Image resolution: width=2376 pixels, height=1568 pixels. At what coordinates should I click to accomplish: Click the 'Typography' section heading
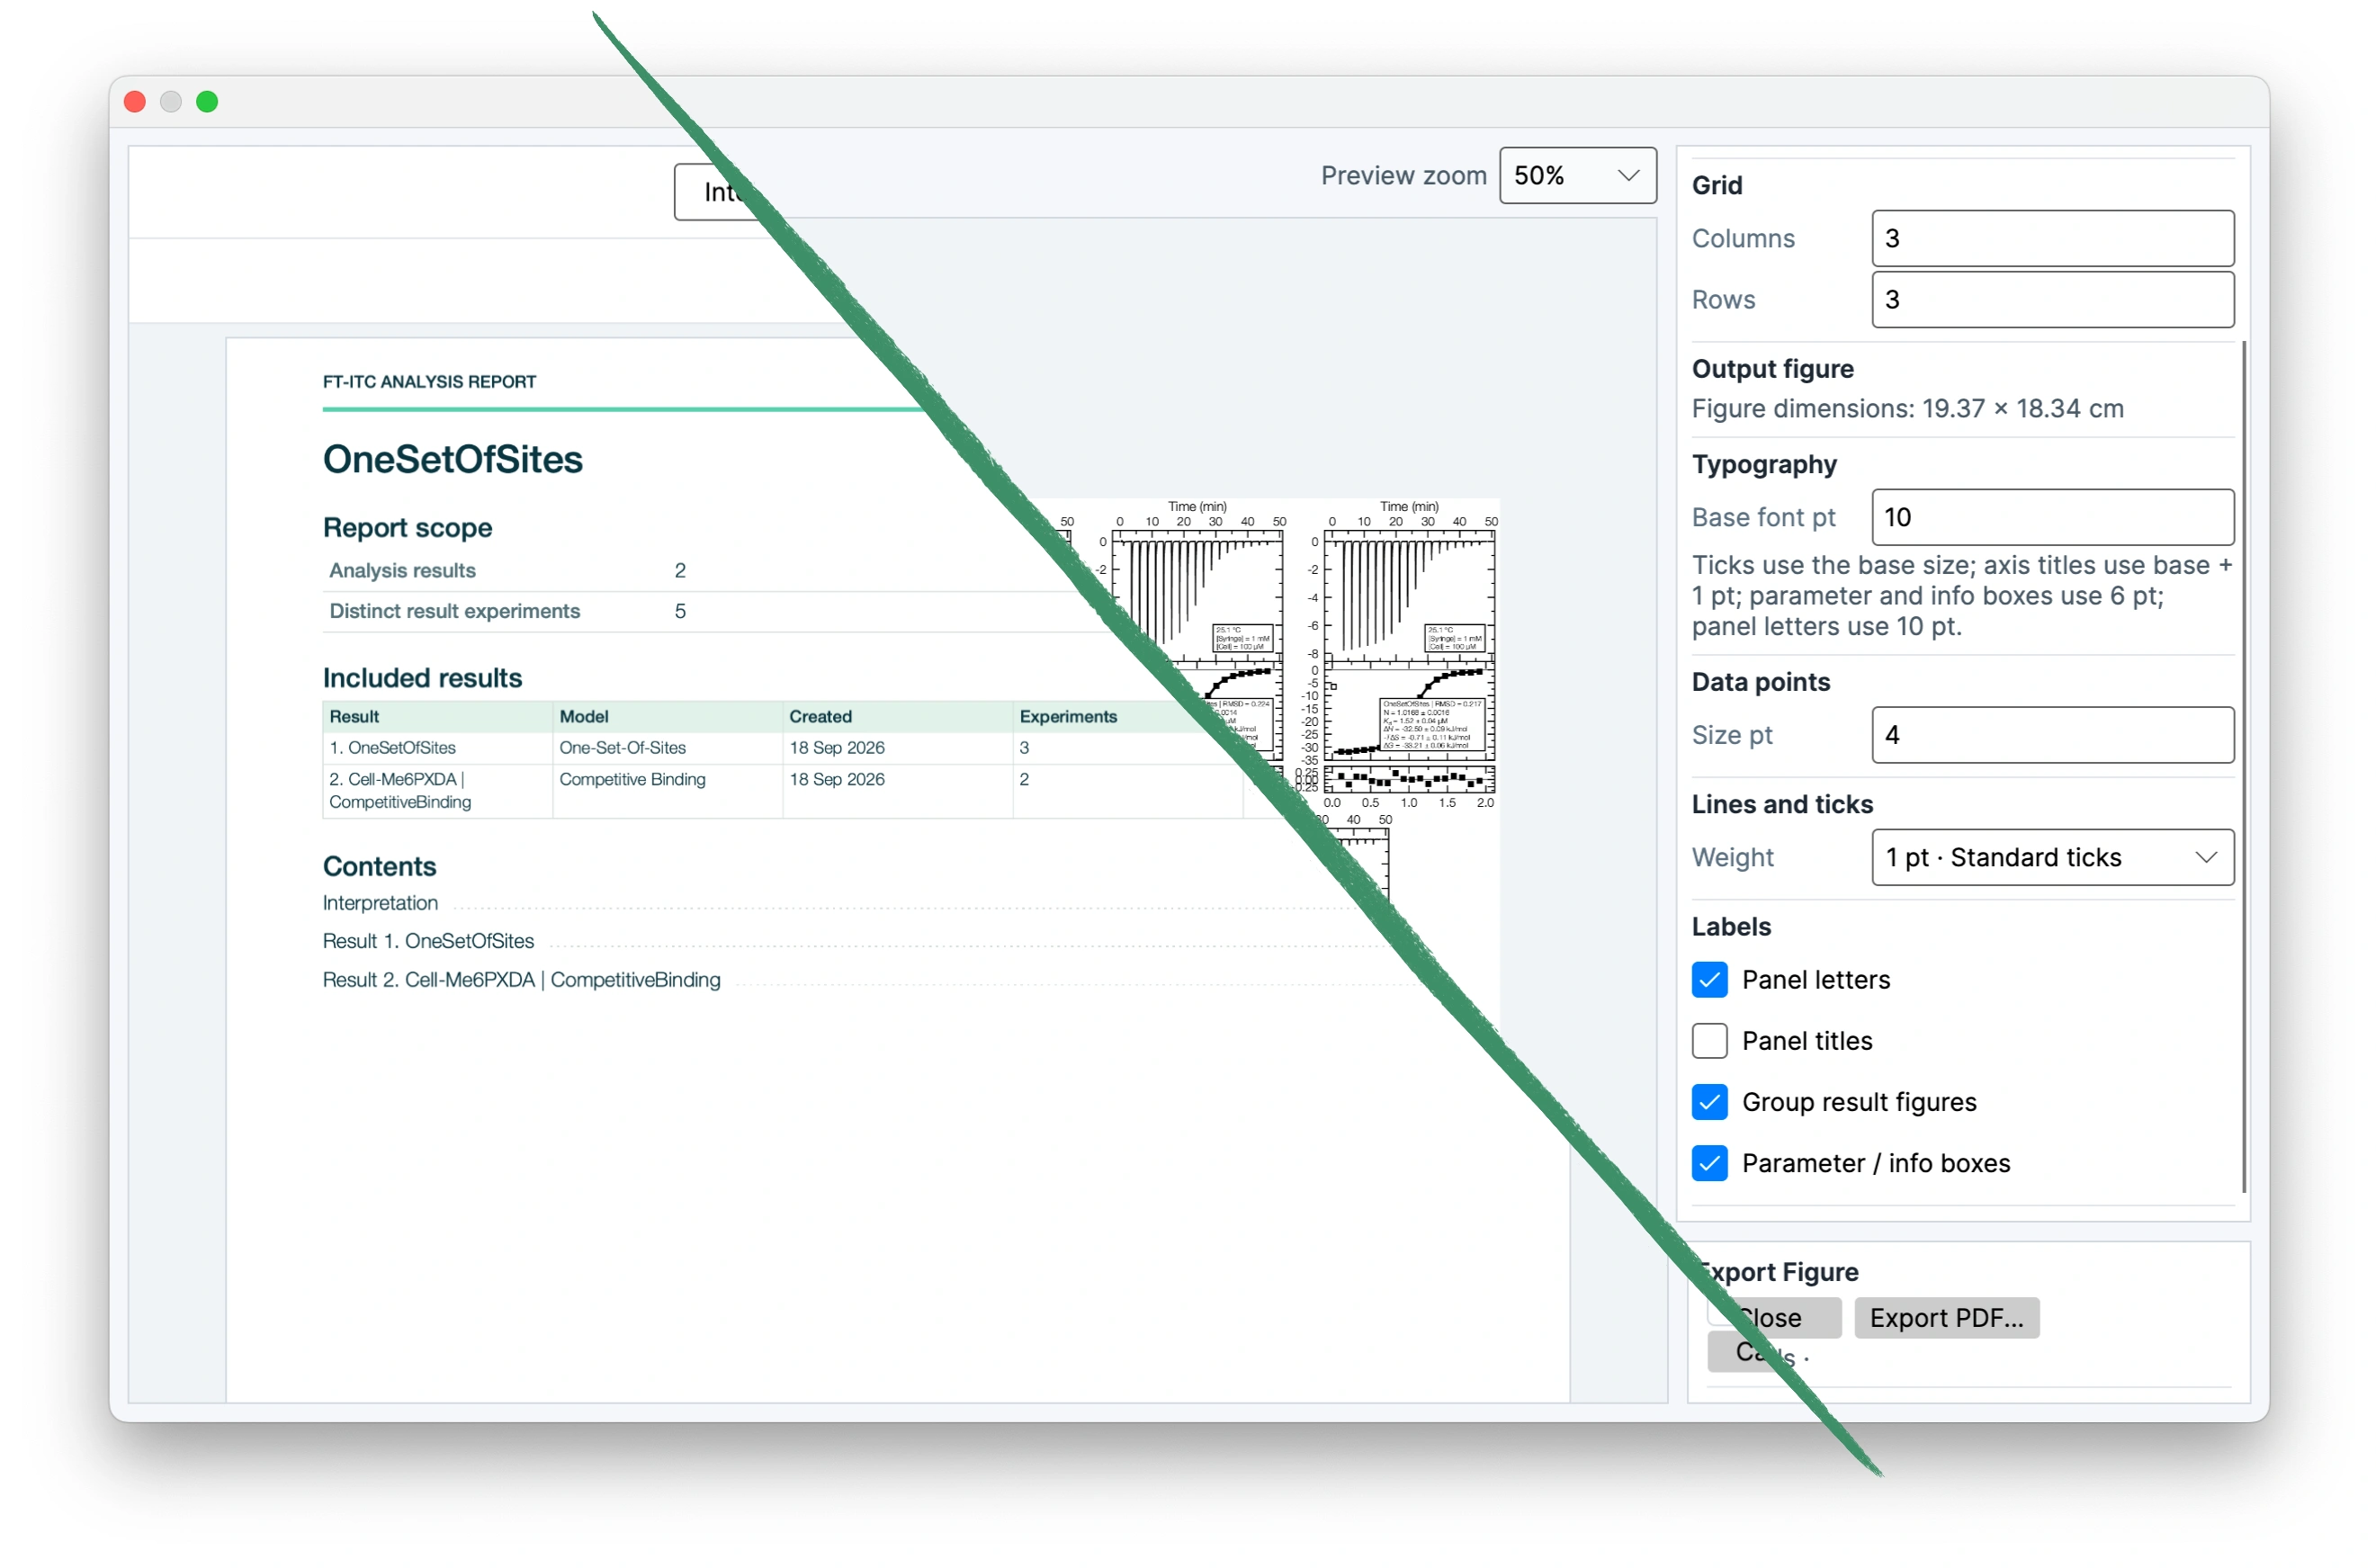(1765, 465)
